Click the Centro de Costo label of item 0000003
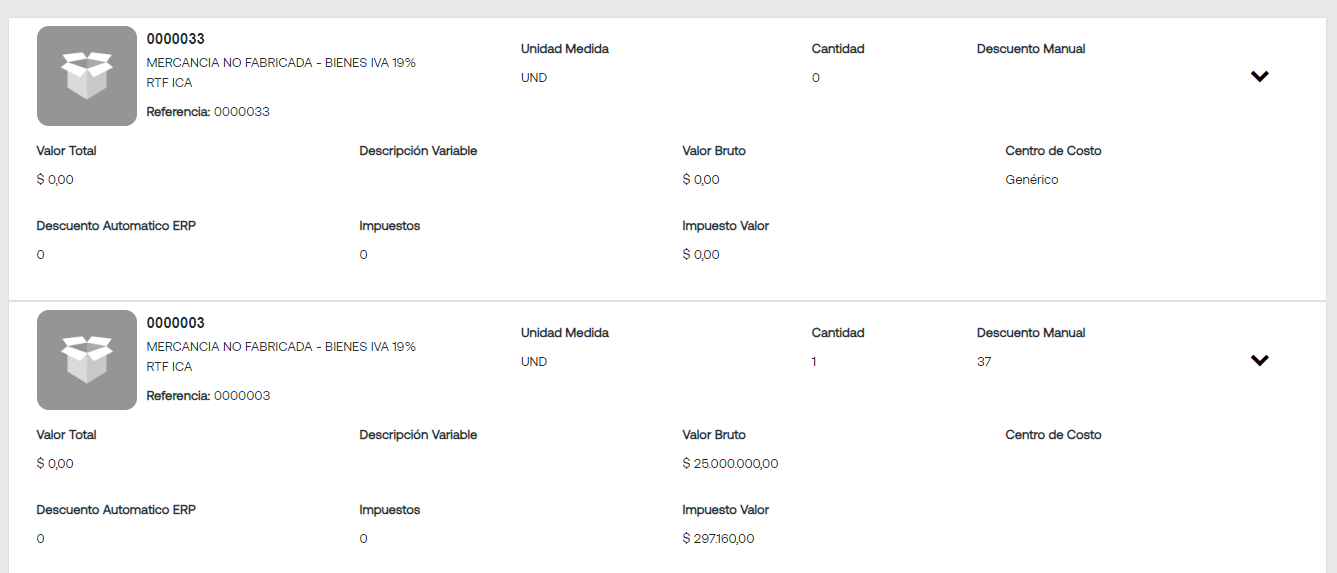 tap(1054, 435)
